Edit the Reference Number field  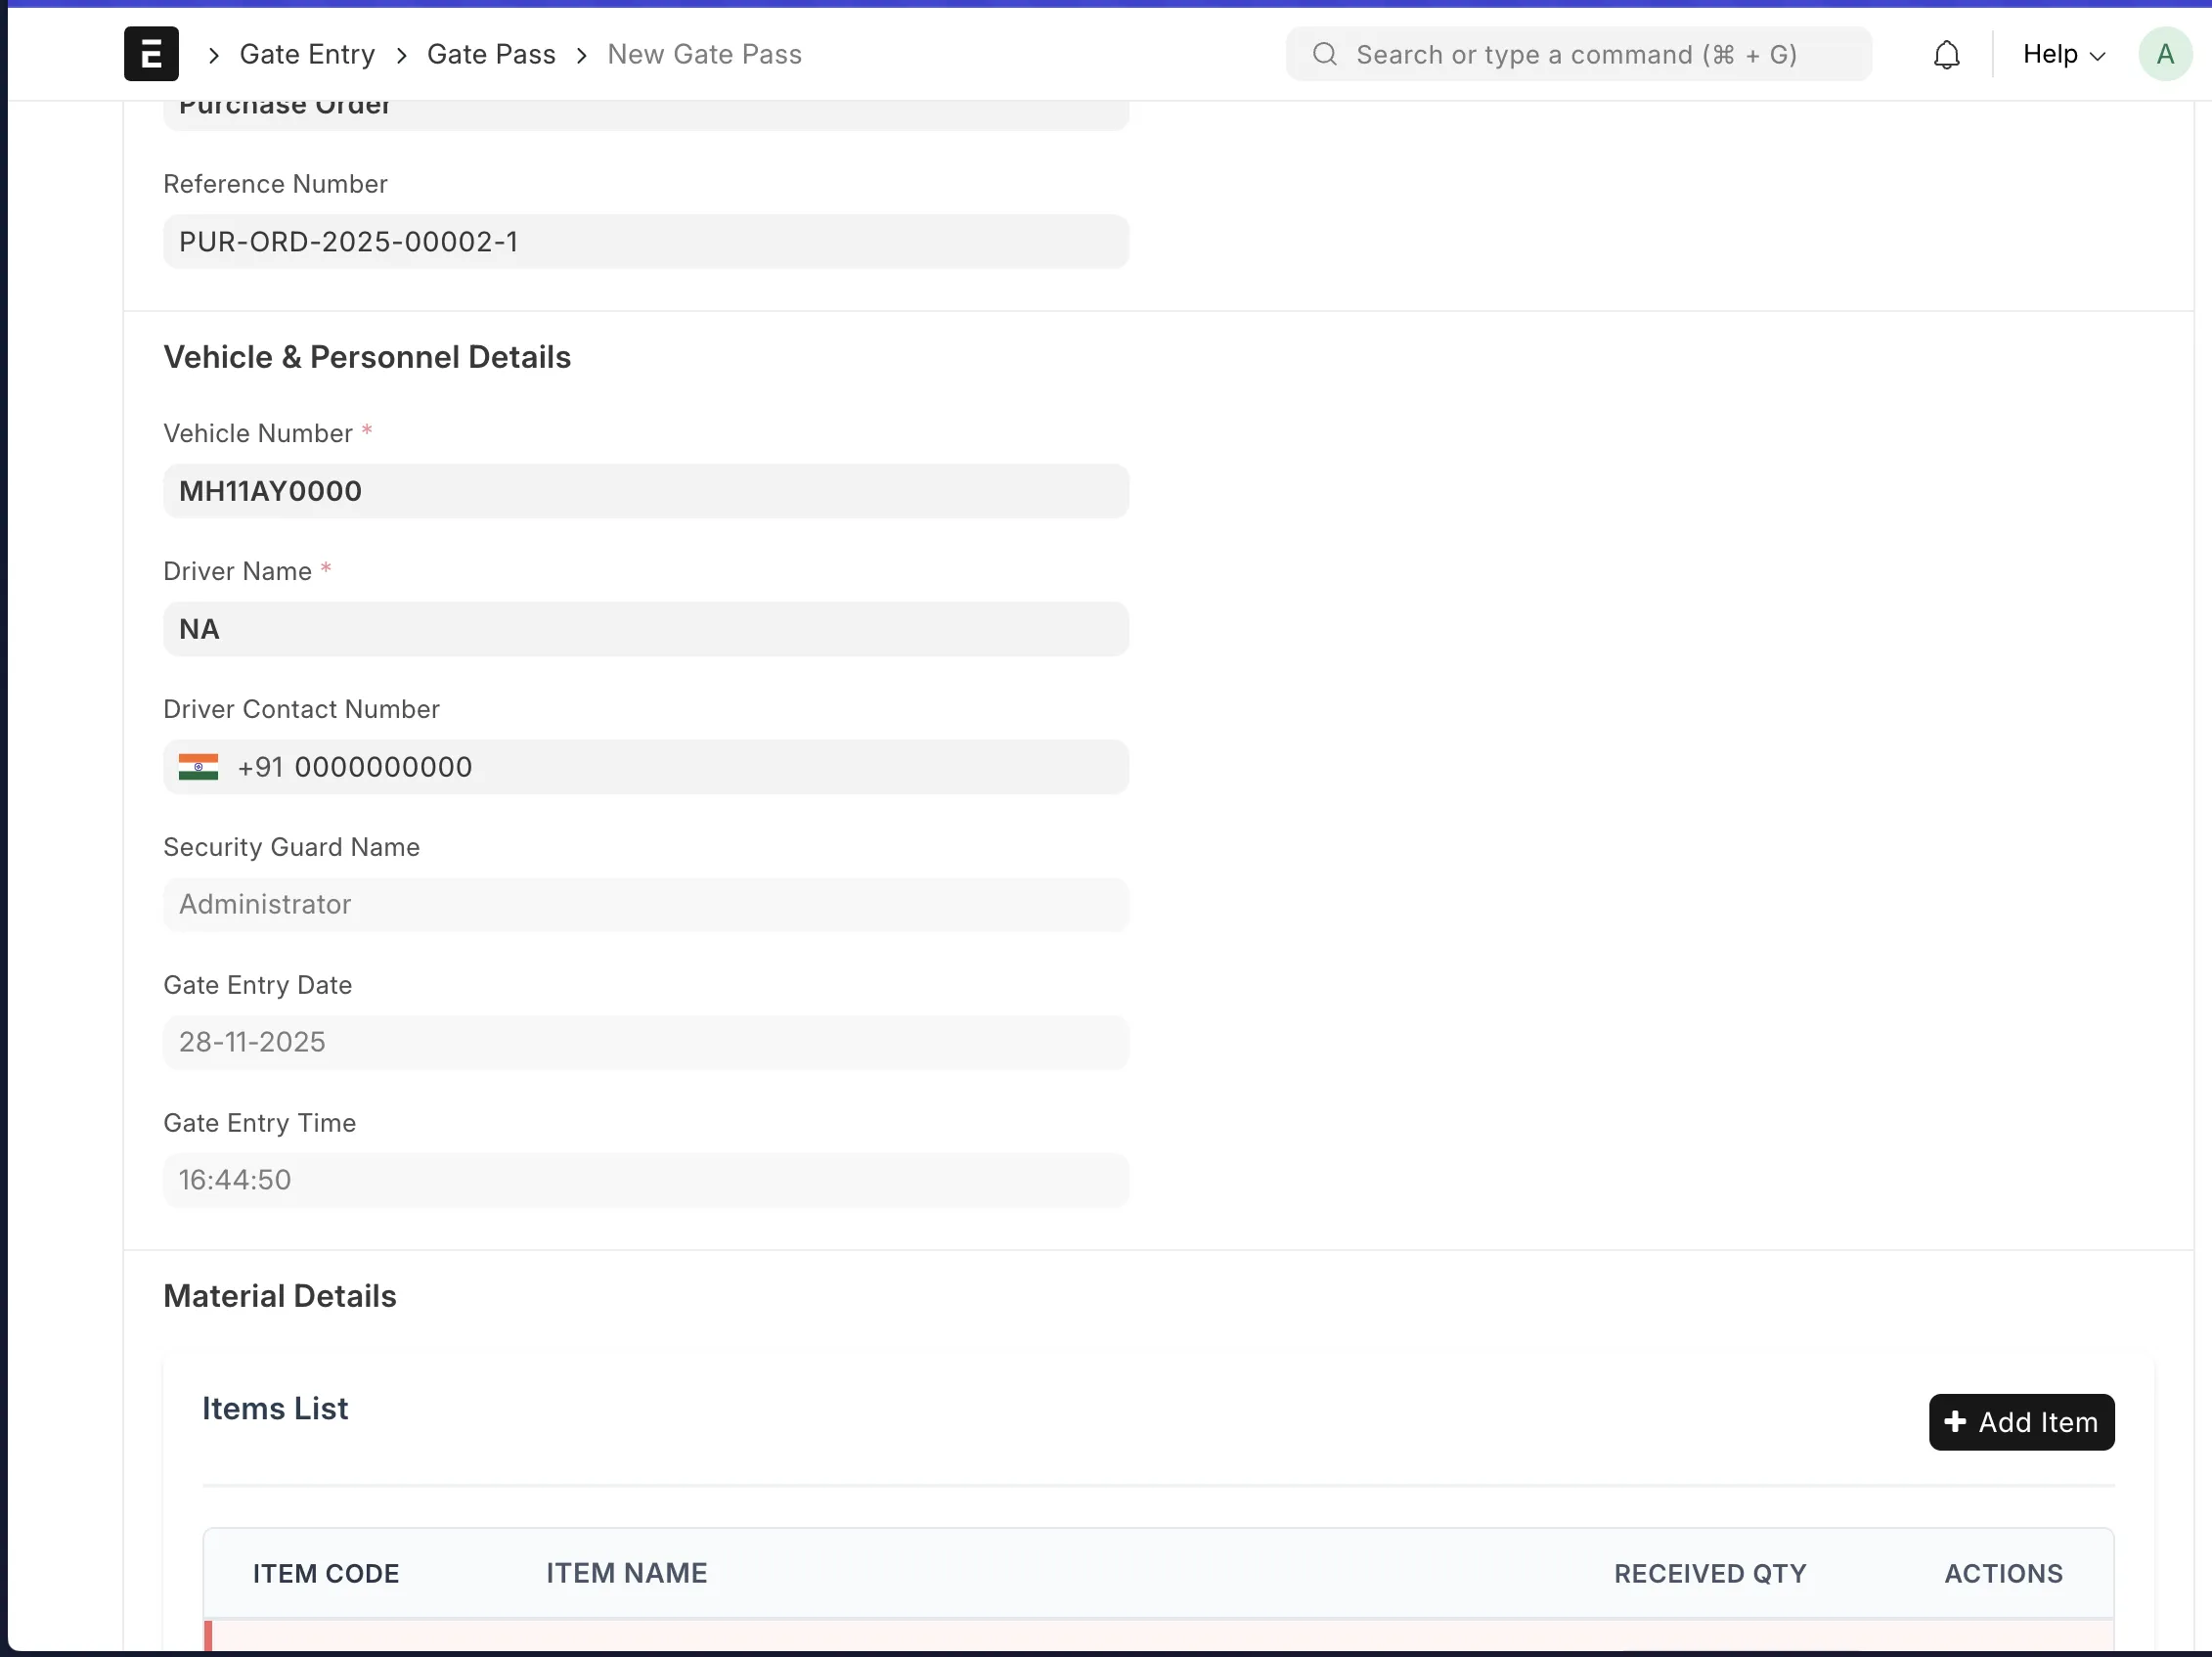(x=646, y=242)
